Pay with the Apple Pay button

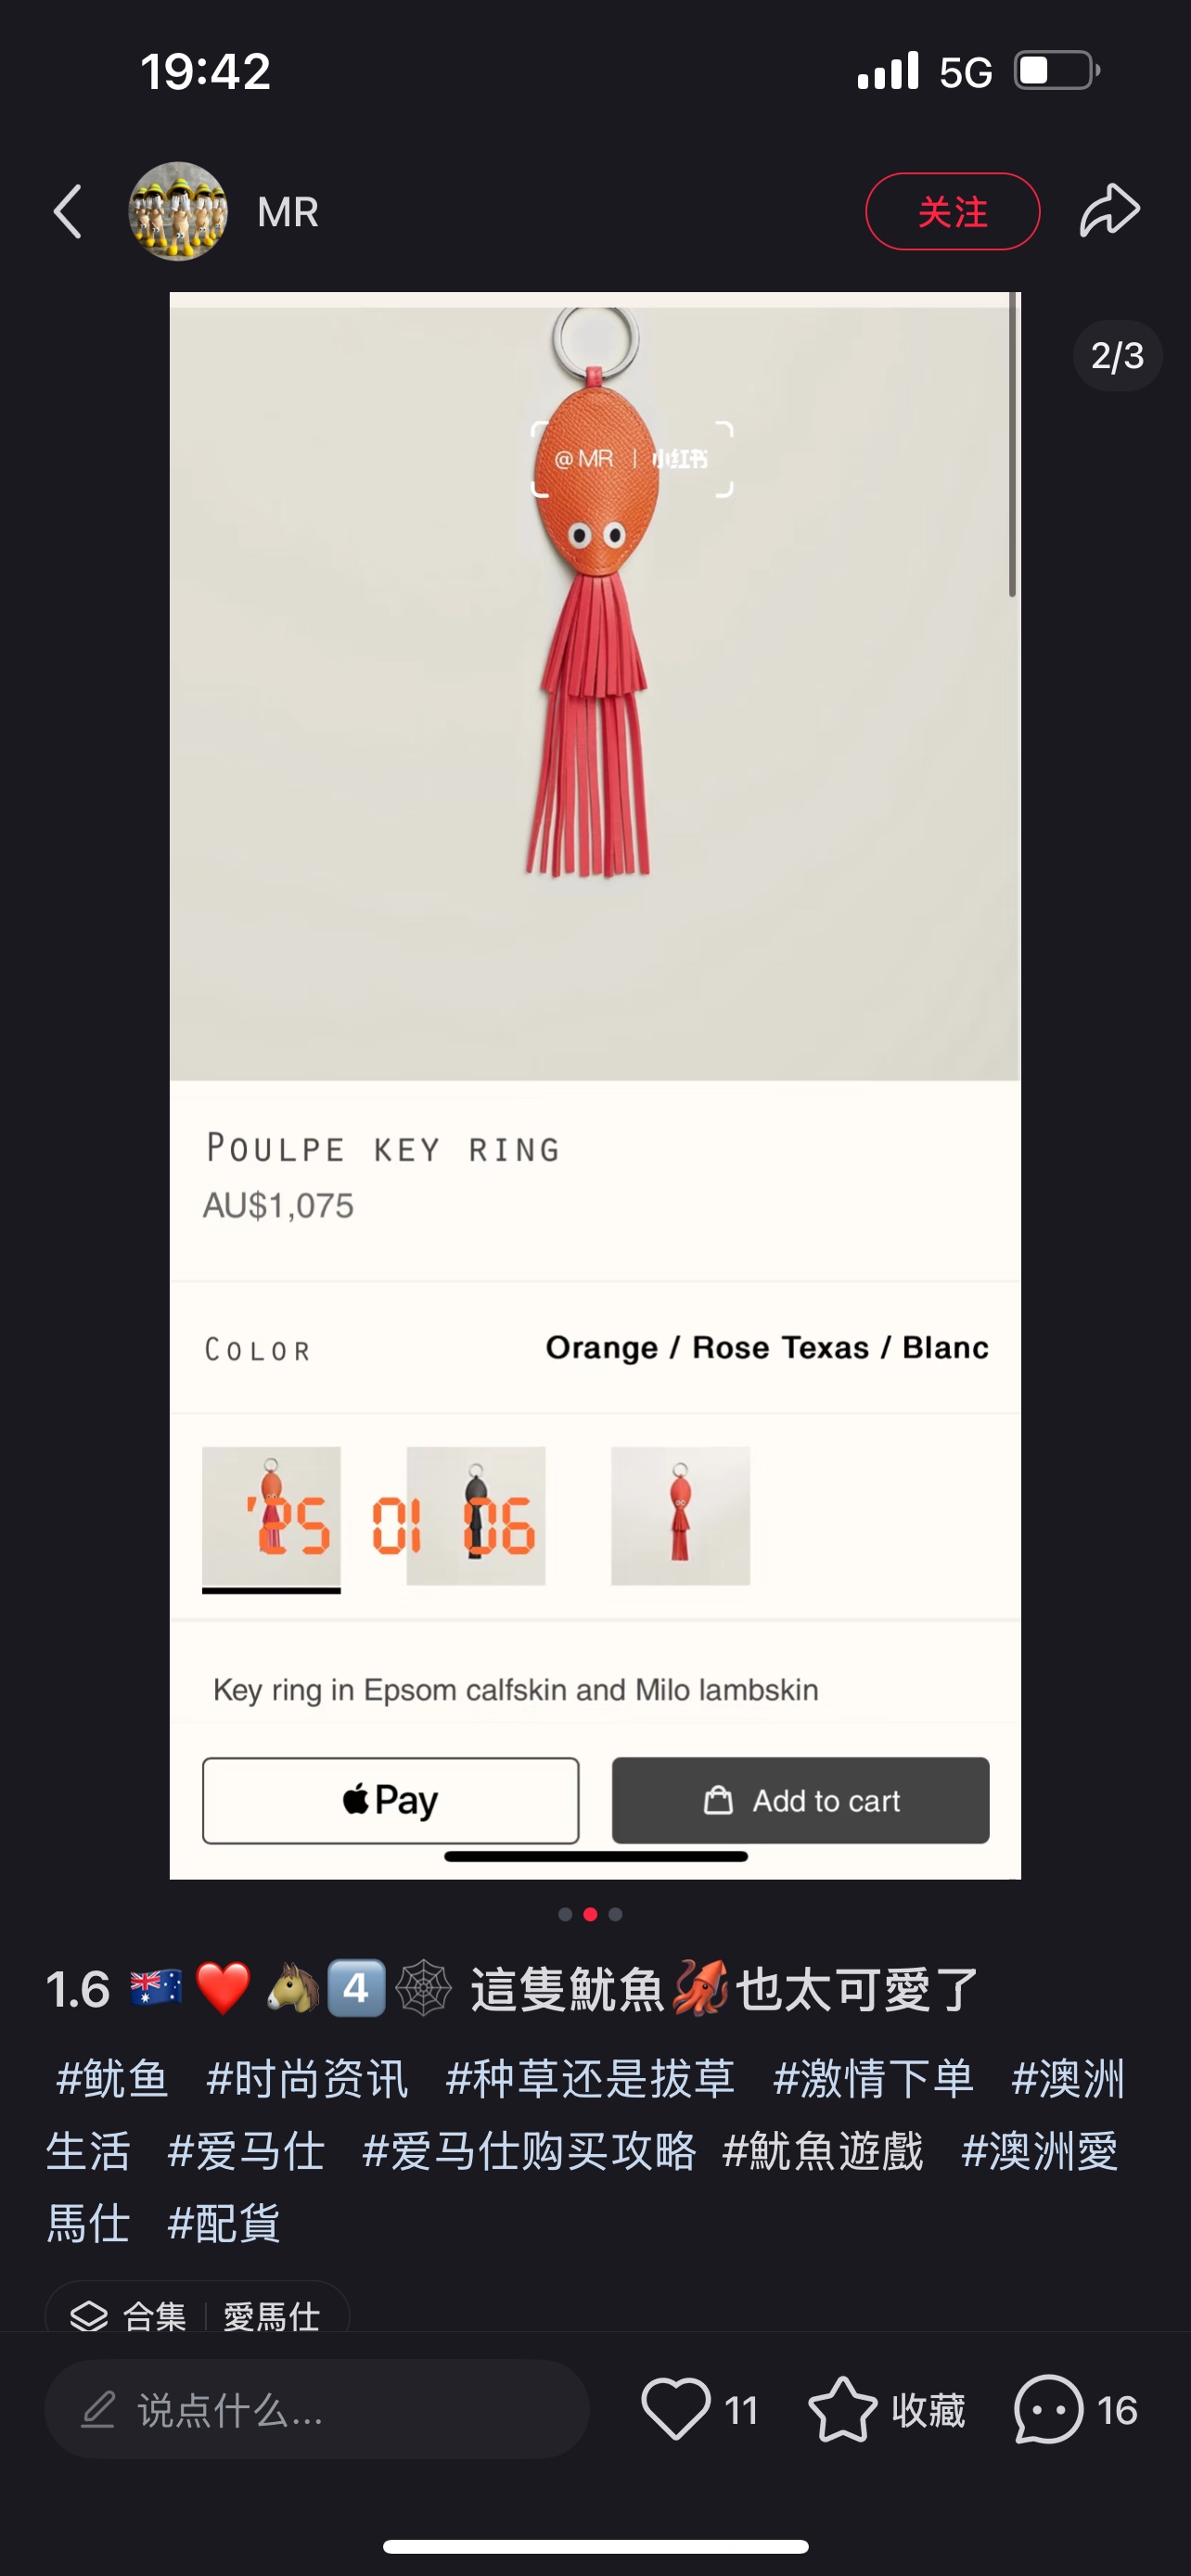[x=390, y=1800]
